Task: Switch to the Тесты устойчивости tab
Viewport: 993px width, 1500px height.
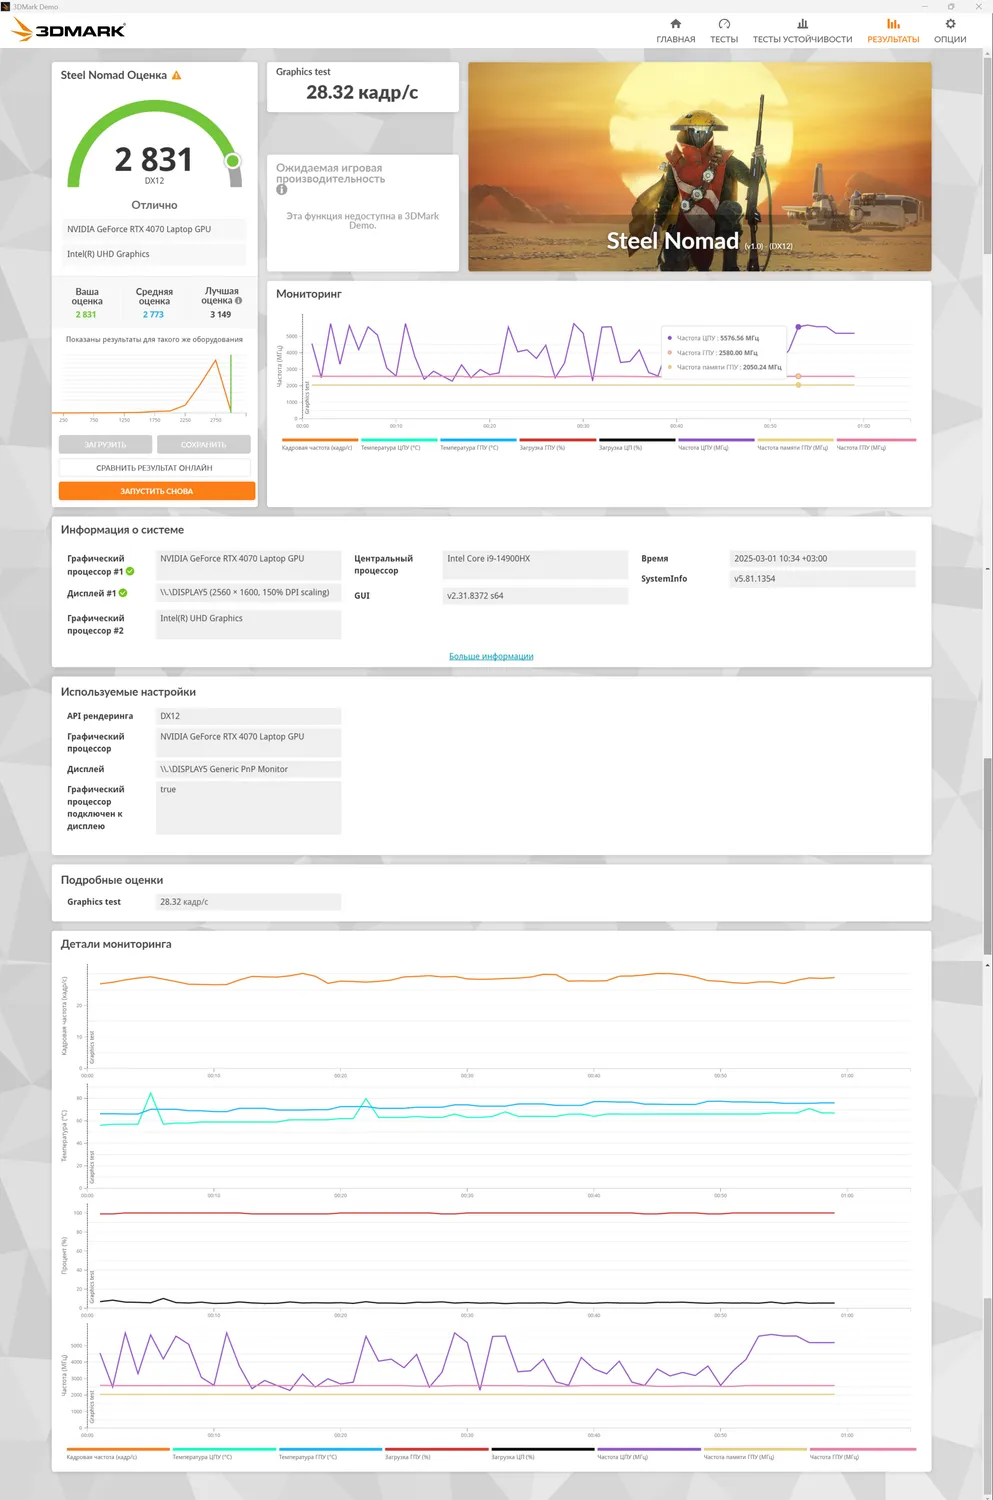Action: point(802,31)
